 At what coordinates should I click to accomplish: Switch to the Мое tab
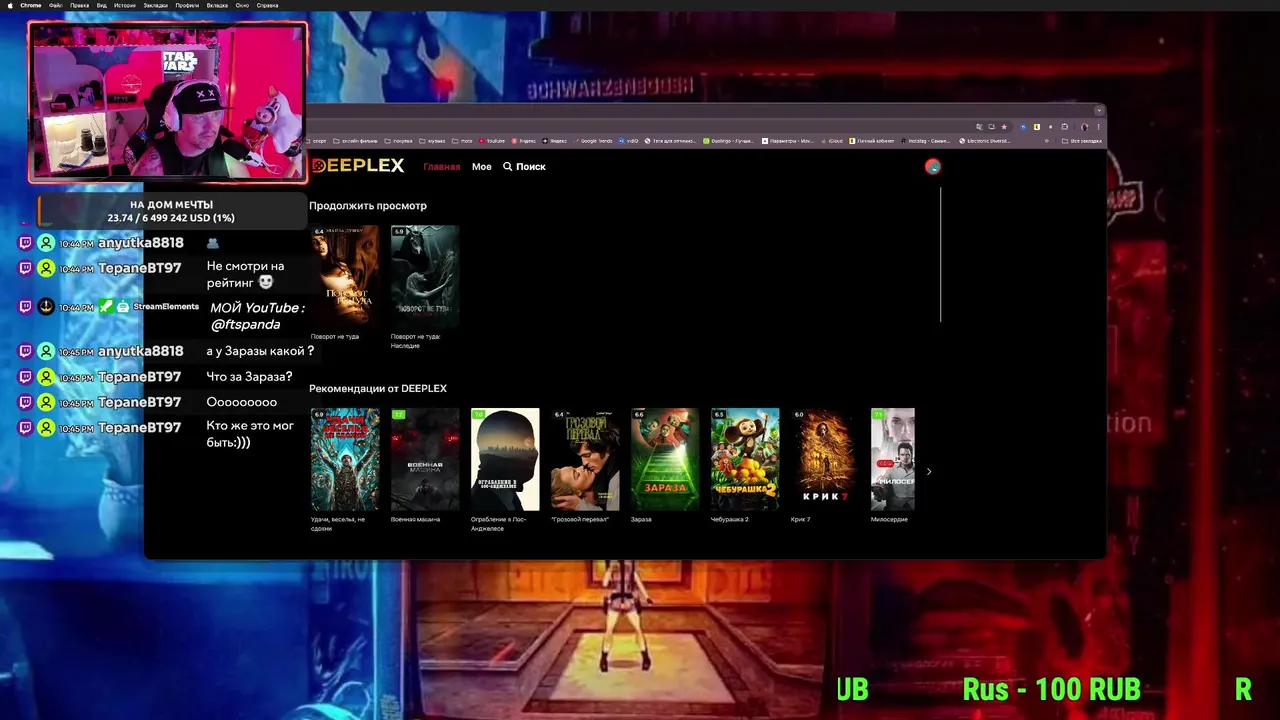[482, 167]
